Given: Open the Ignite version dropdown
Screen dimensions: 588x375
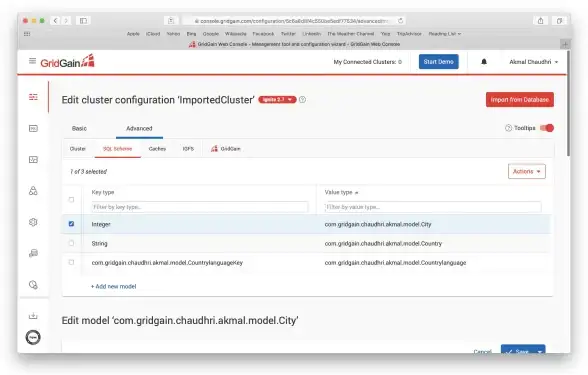Looking at the screenshot, I should 278,100.
